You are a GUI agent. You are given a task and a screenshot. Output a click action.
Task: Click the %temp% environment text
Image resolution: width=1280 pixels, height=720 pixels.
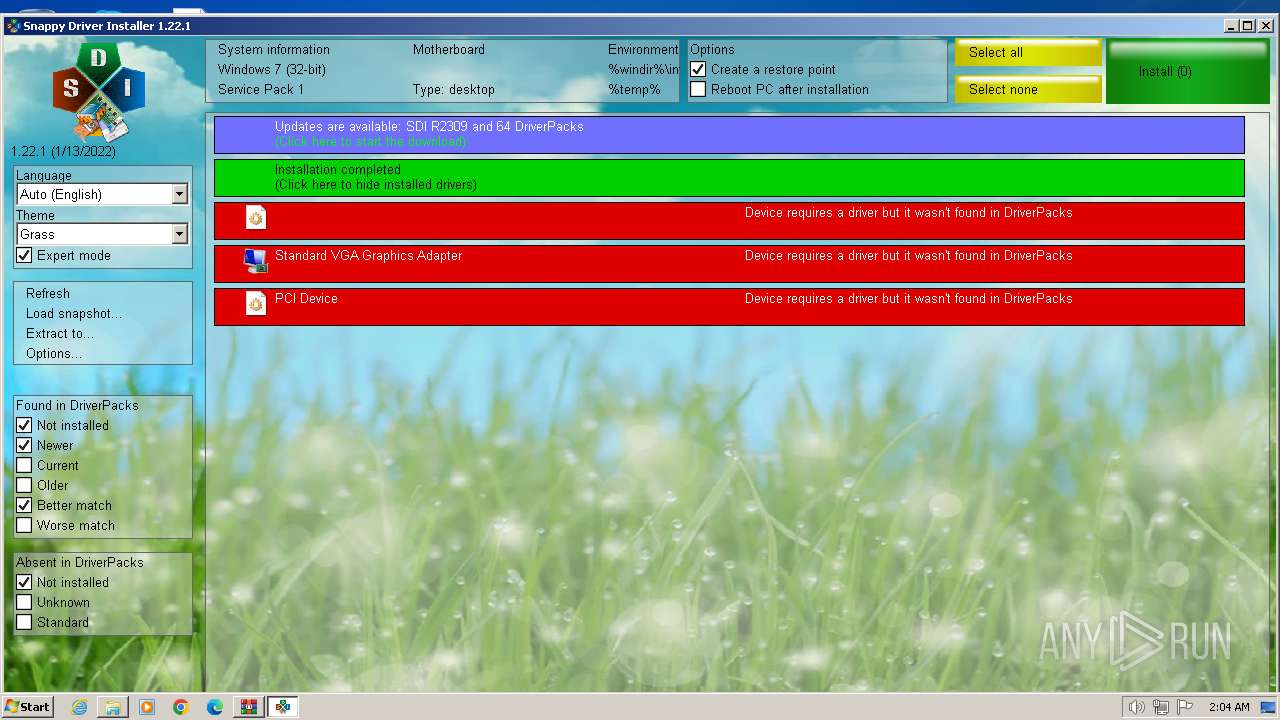click(634, 90)
